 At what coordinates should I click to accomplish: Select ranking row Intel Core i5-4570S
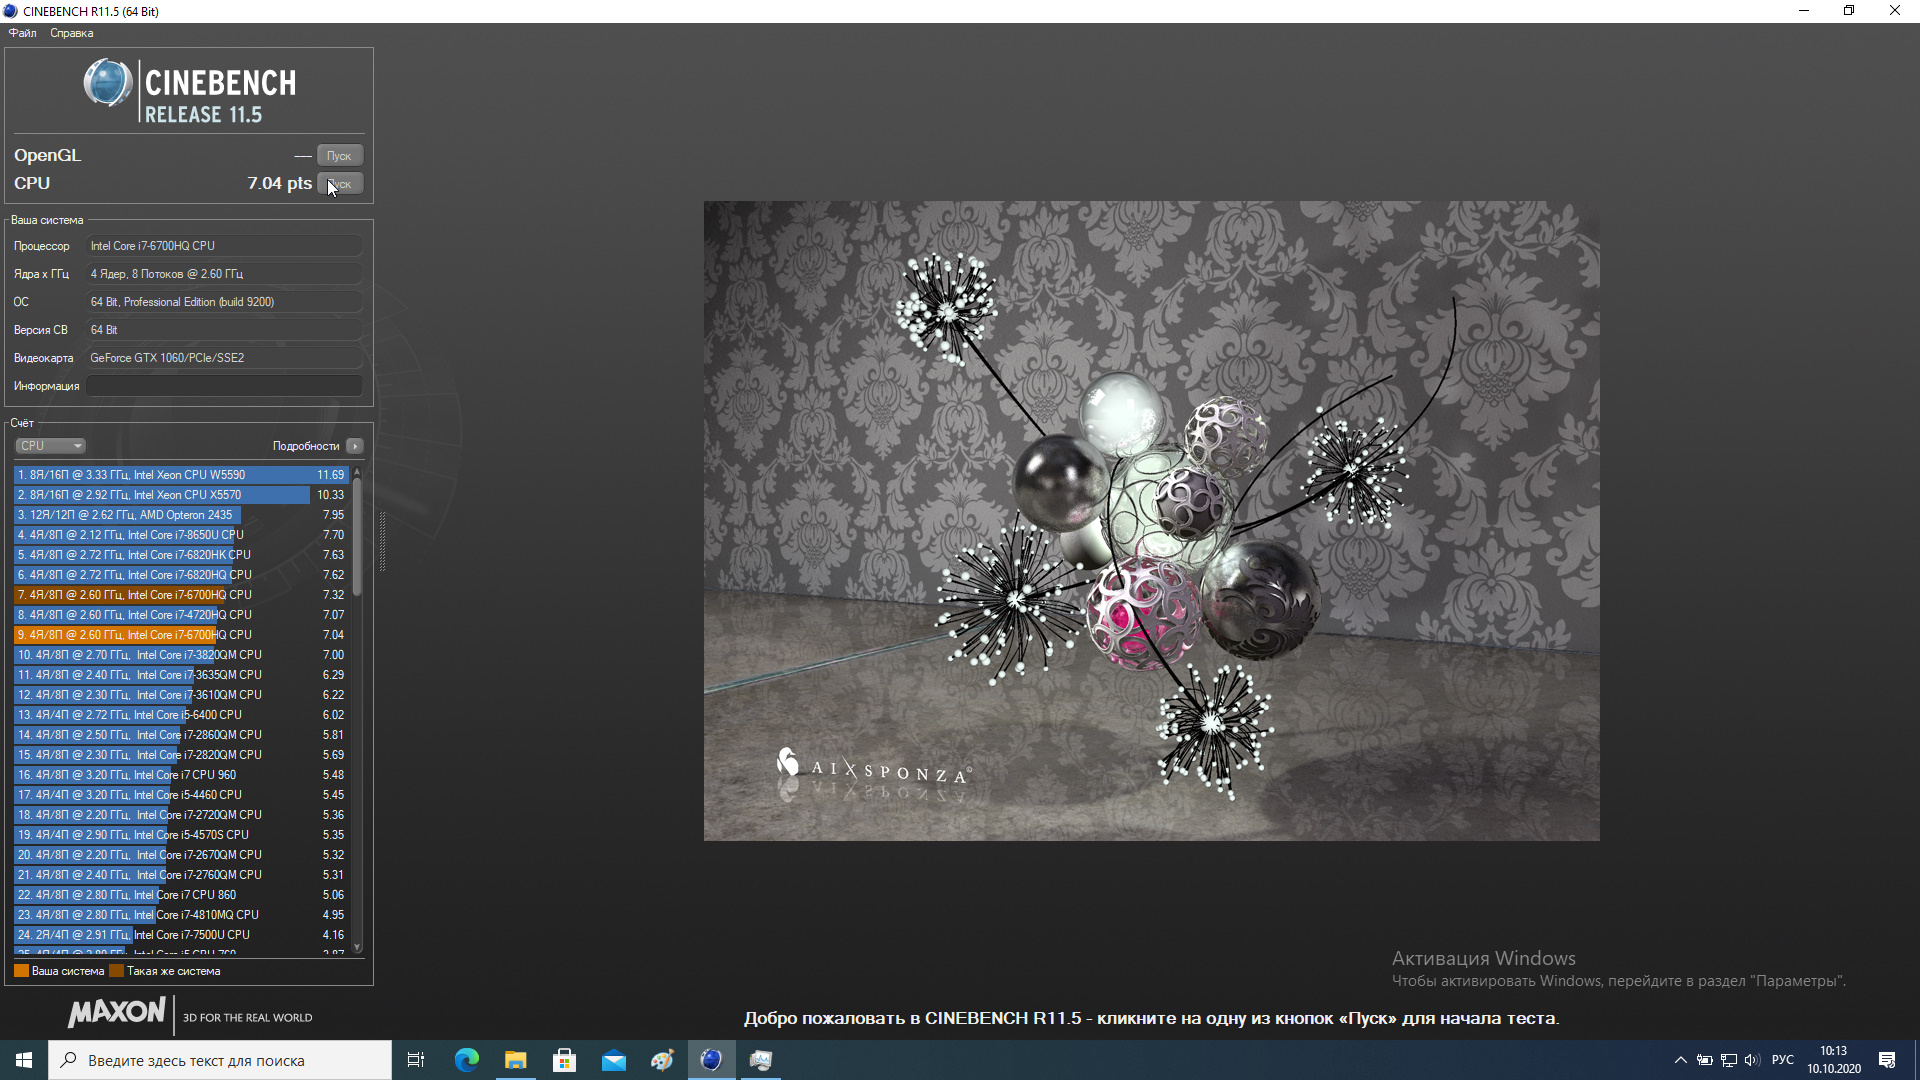click(181, 835)
